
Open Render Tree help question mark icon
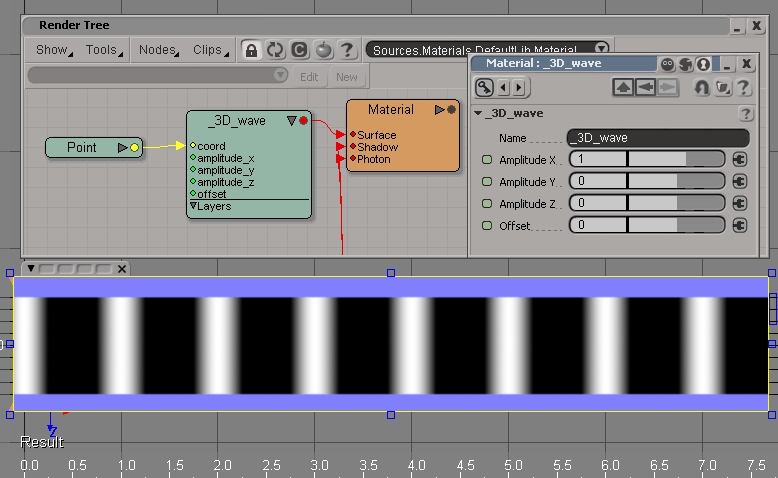347,50
